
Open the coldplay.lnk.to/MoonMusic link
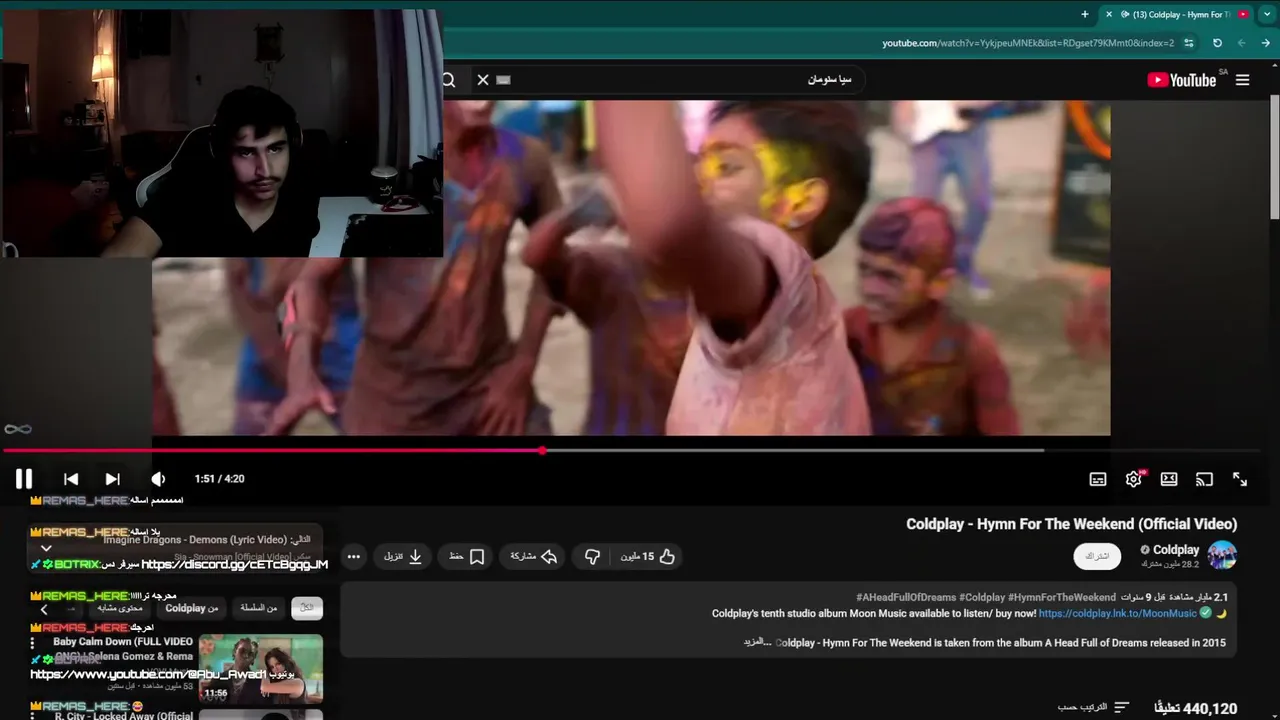[x=1117, y=613]
